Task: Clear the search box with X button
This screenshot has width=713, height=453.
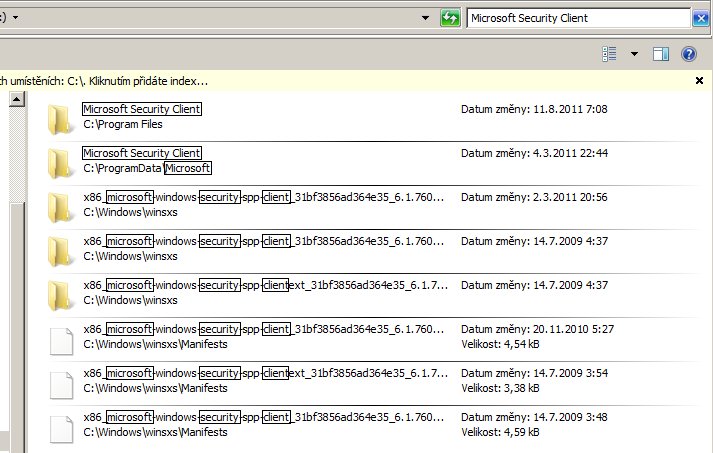Action: pyautogui.click(x=700, y=18)
